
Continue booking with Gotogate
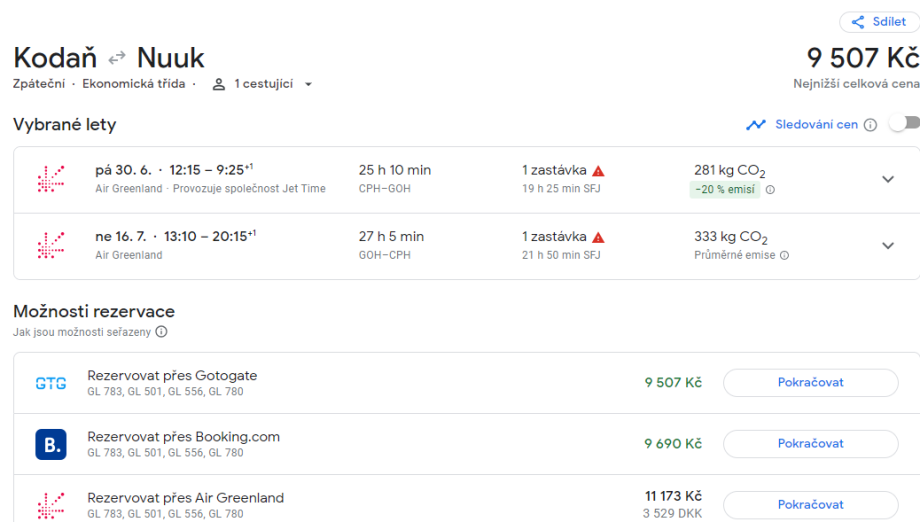tap(810, 383)
